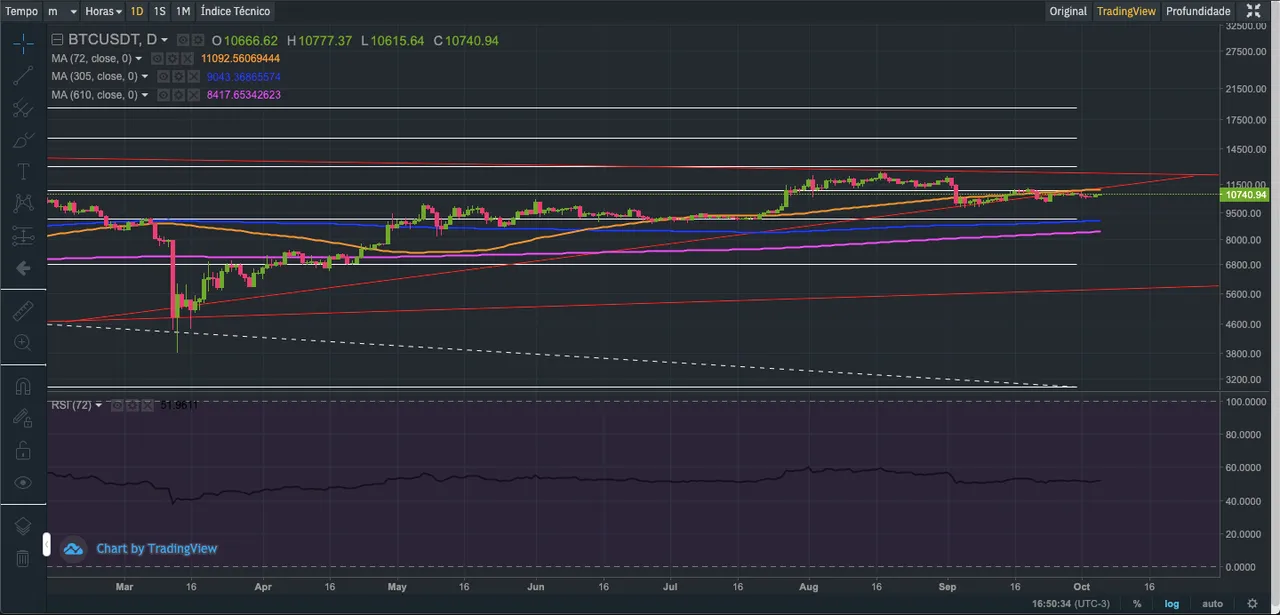The image size is (1280, 615).
Task: Open the pitchfork drawing tools
Action: tap(23, 108)
